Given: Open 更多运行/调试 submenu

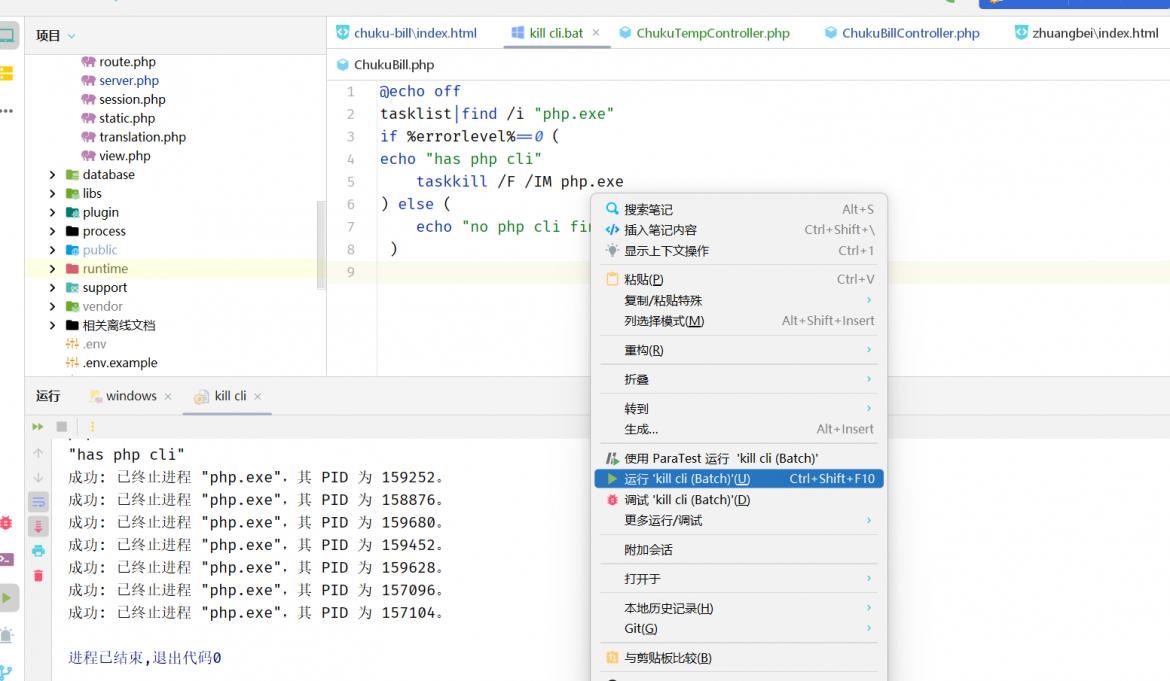Looking at the screenshot, I should [739, 521].
